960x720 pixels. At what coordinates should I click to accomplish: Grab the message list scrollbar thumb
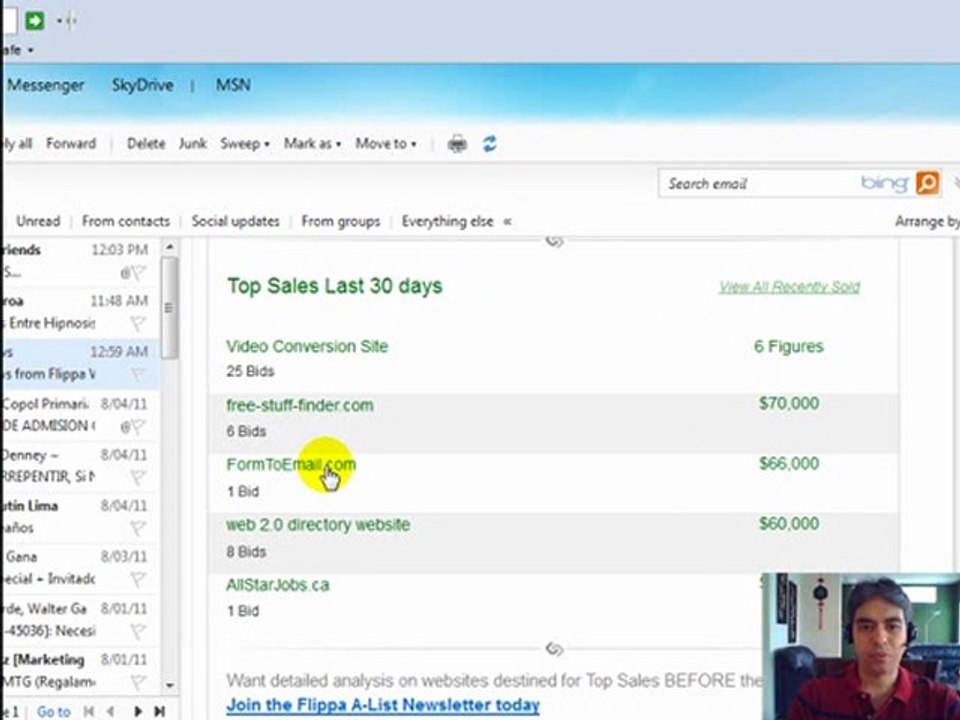click(x=169, y=308)
